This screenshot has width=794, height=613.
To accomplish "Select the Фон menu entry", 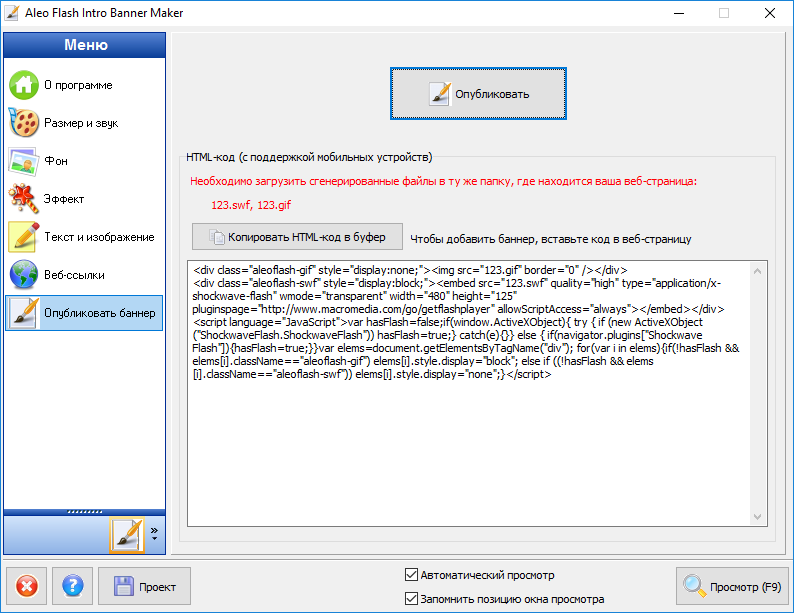I will 84,161.
